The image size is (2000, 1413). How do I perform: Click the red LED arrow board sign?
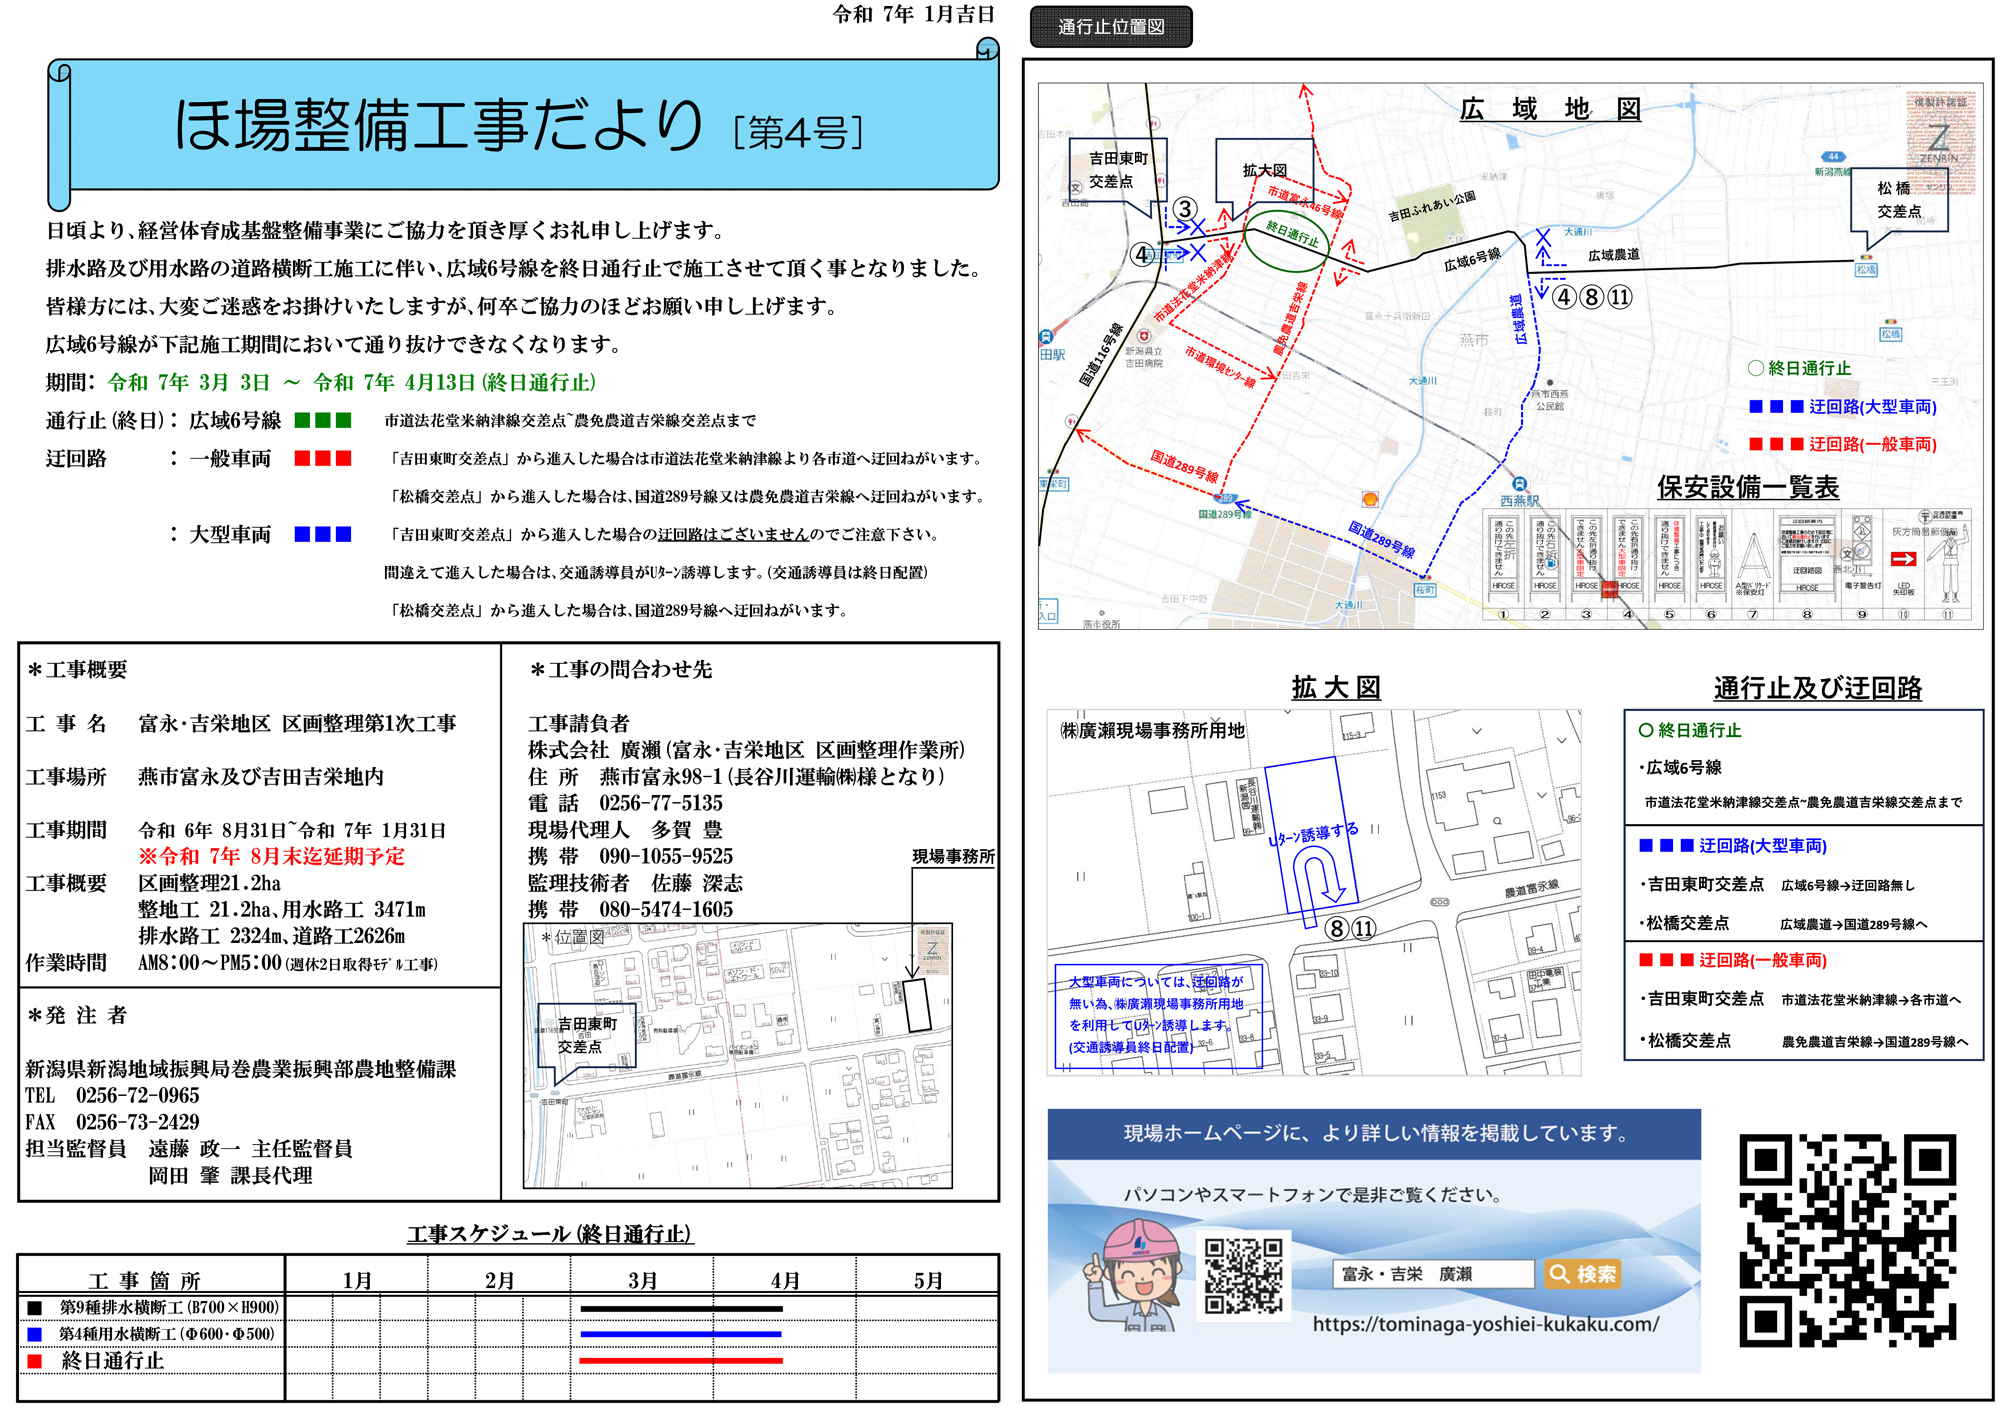click(x=1903, y=559)
